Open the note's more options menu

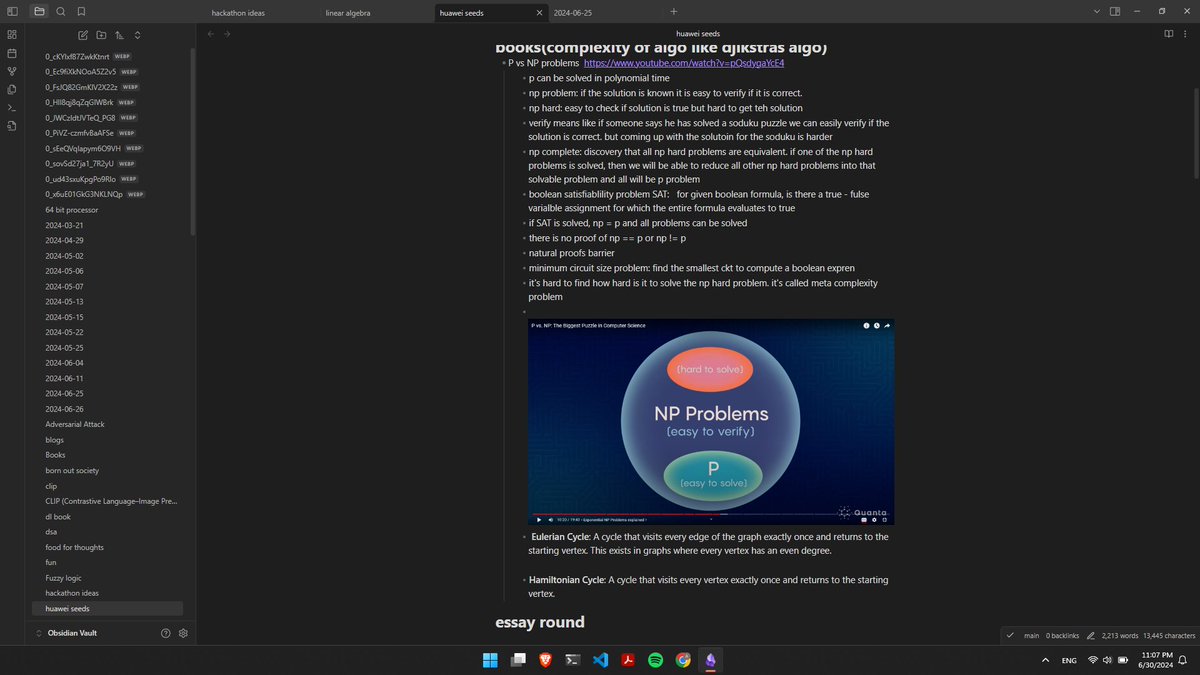pos(1186,33)
